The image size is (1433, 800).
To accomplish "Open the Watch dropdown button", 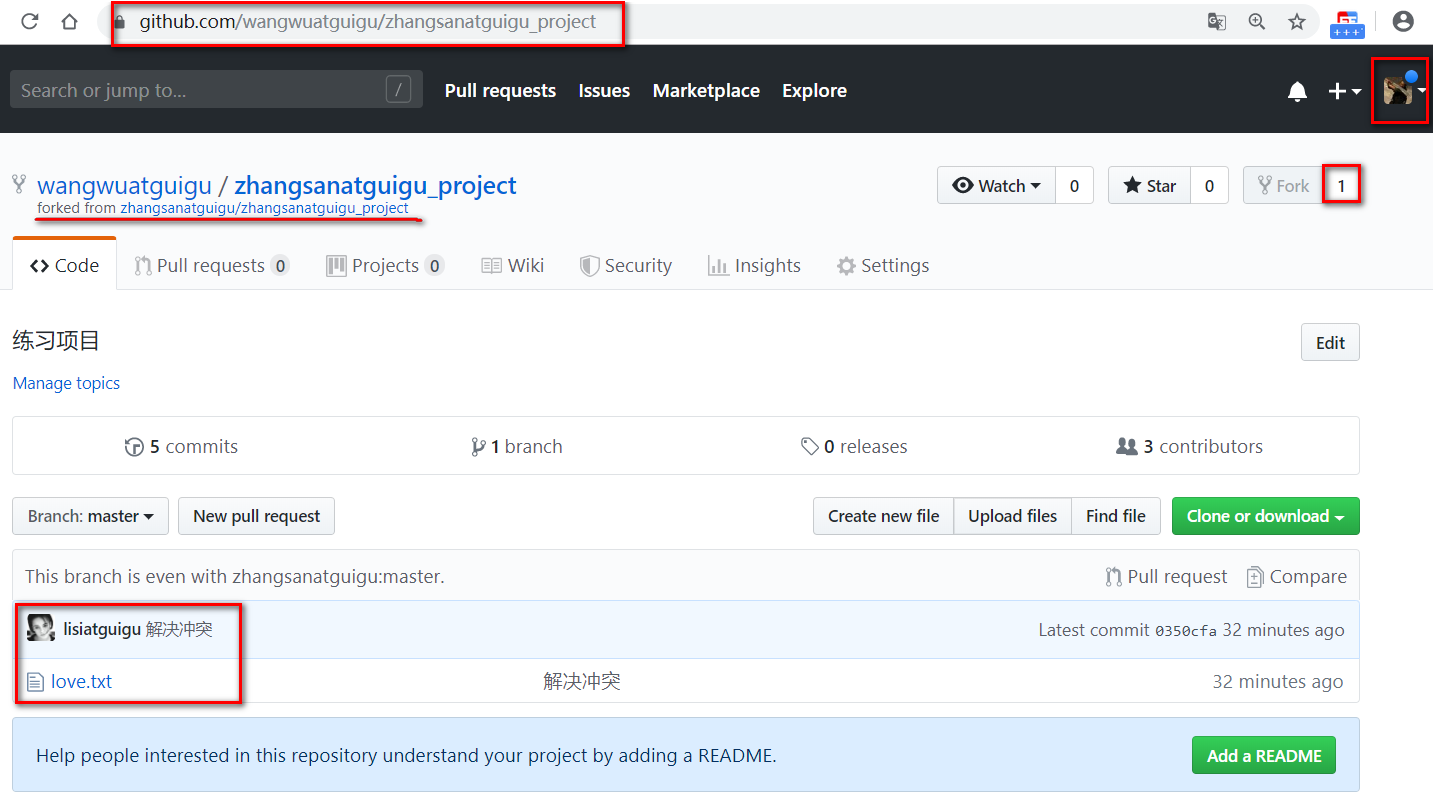I will (996, 185).
